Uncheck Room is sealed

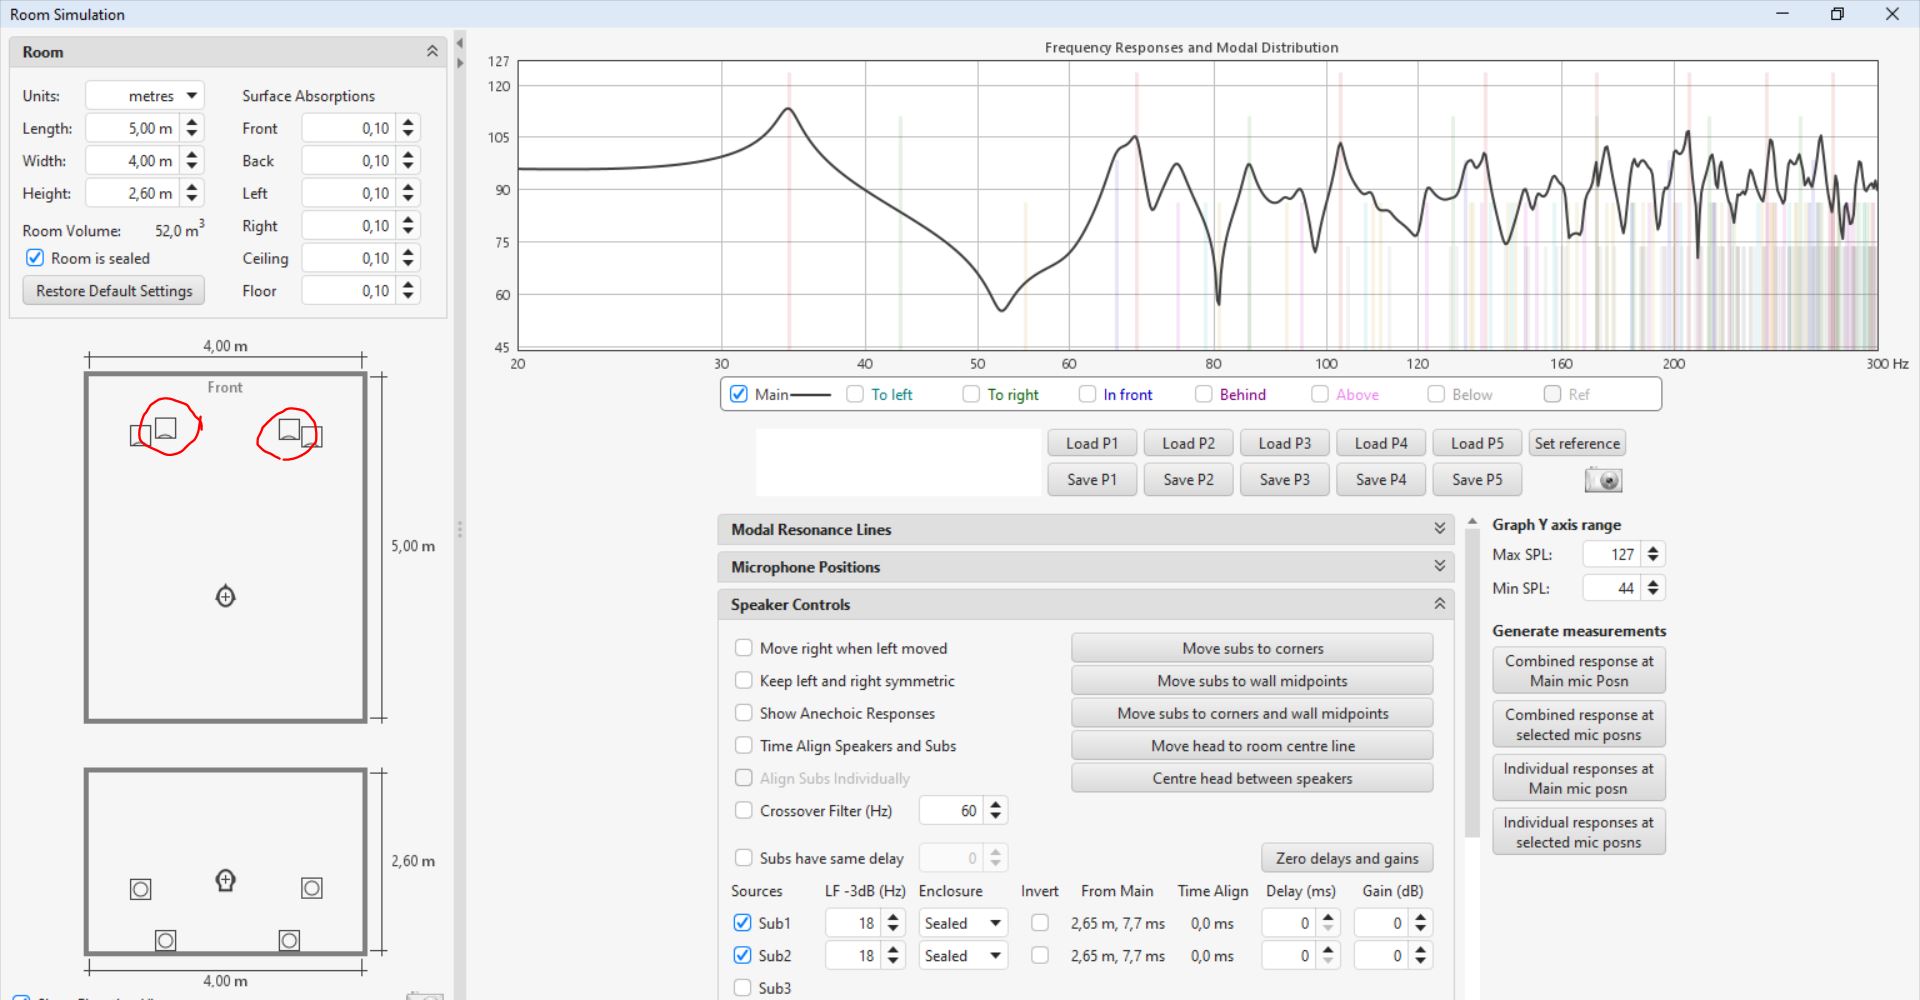(x=35, y=258)
